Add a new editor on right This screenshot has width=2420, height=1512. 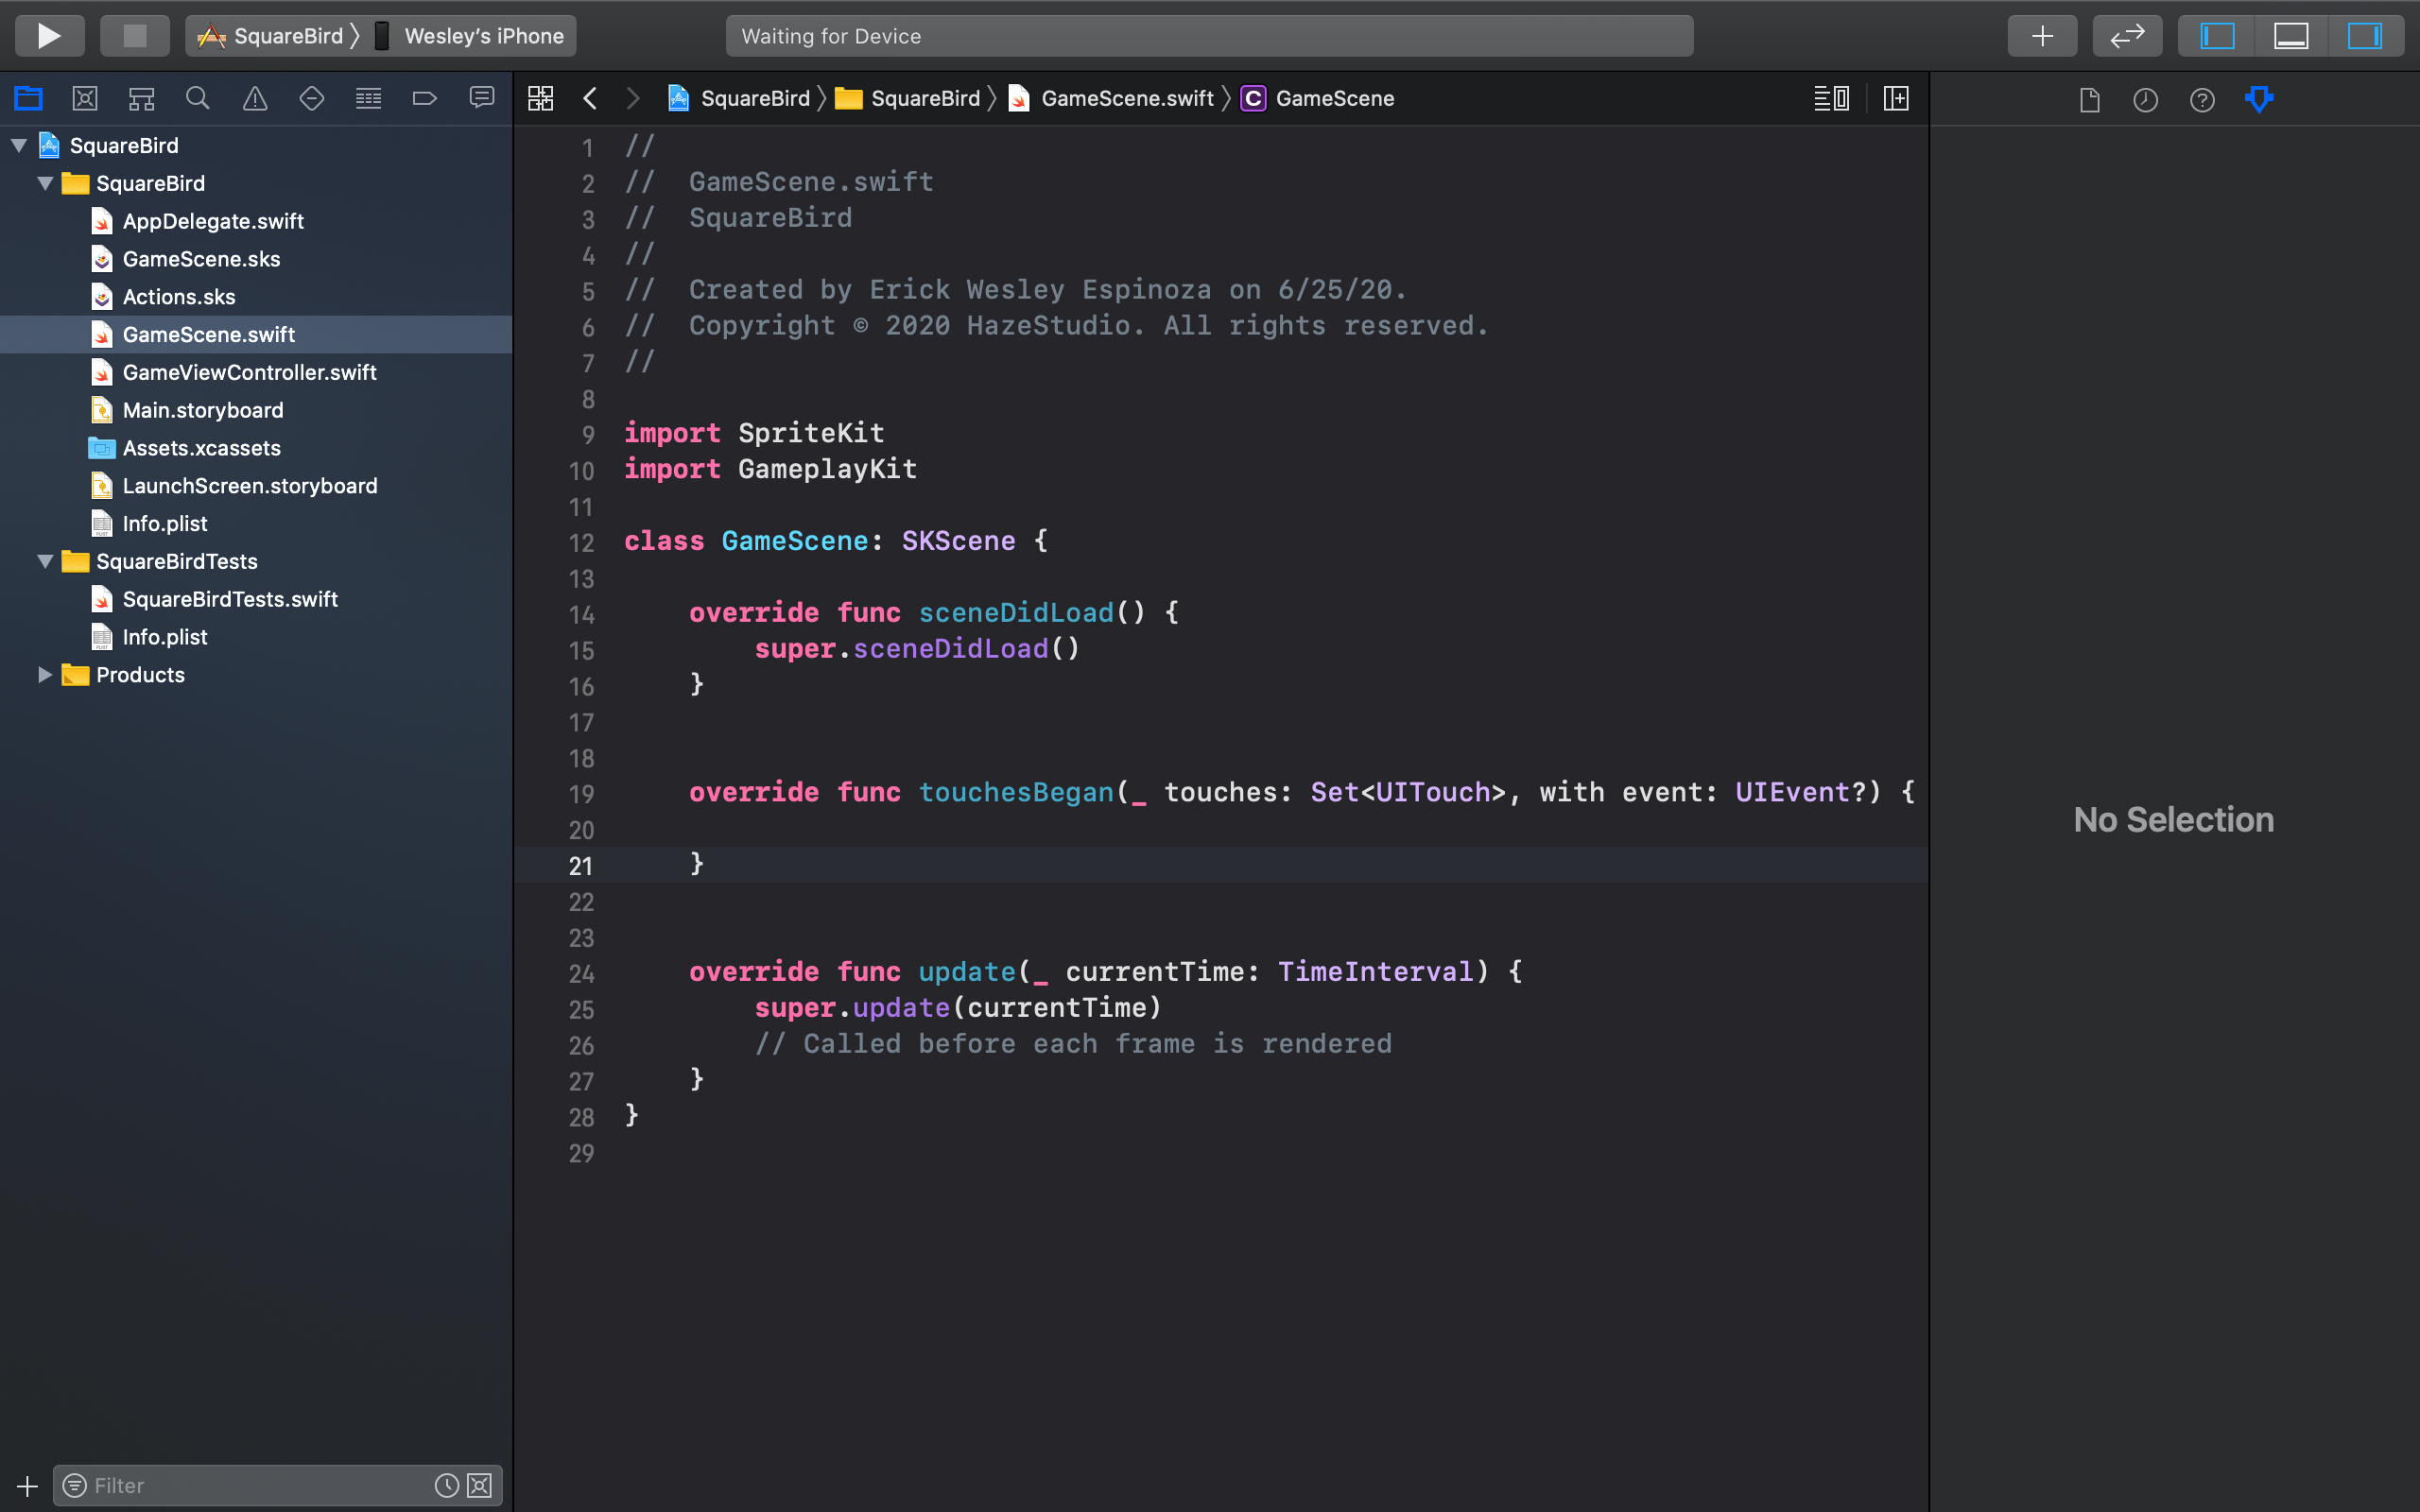[x=1896, y=98]
